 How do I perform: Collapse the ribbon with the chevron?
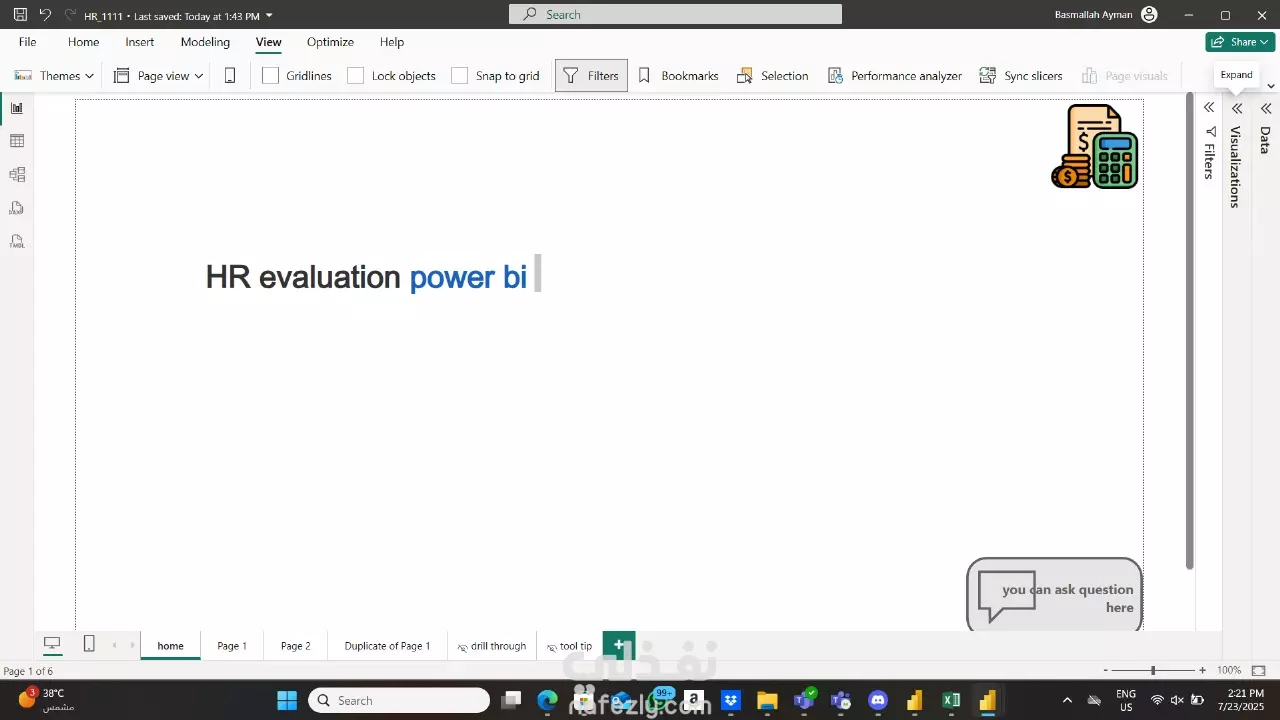tap(1271, 86)
